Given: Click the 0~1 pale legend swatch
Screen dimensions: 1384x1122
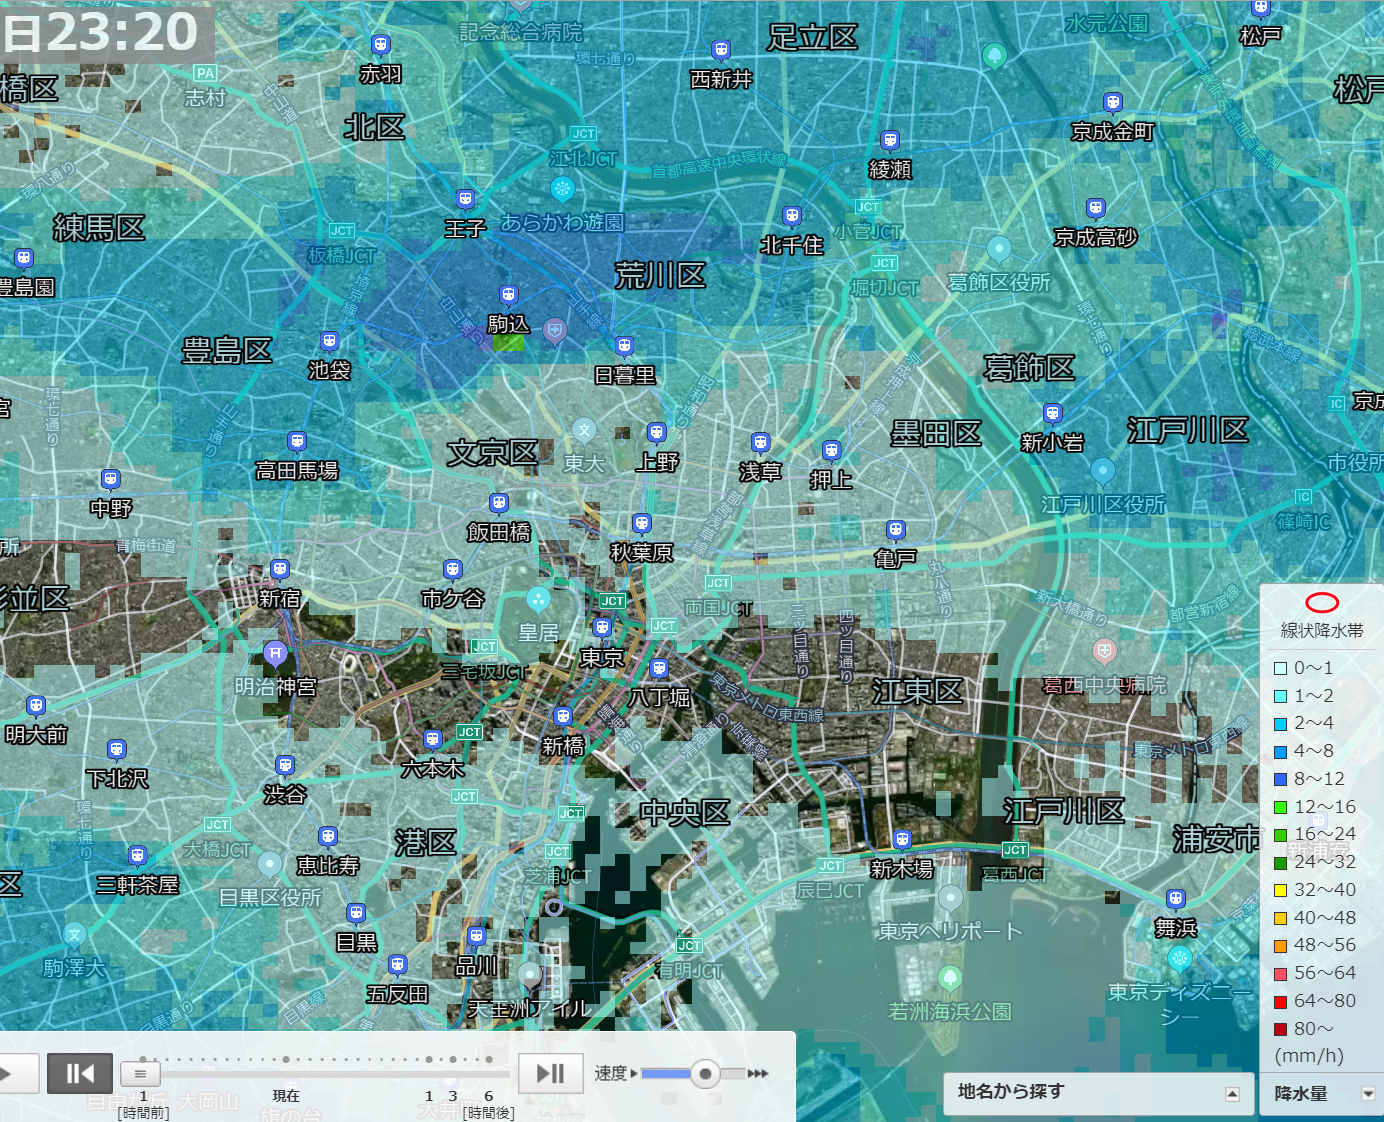Looking at the screenshot, I should pyautogui.click(x=1280, y=668).
